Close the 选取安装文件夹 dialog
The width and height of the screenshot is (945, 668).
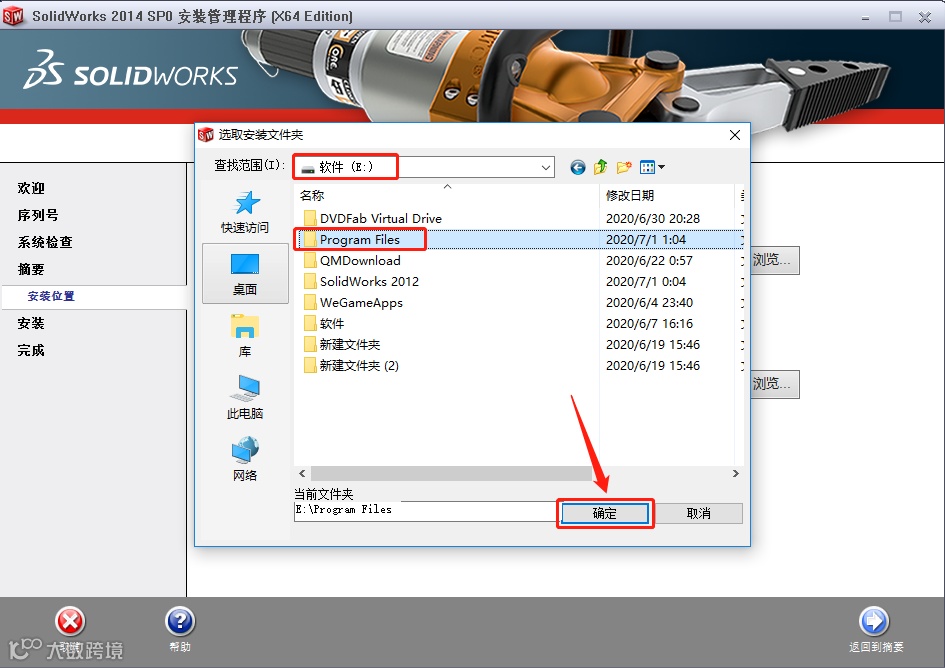(x=735, y=135)
